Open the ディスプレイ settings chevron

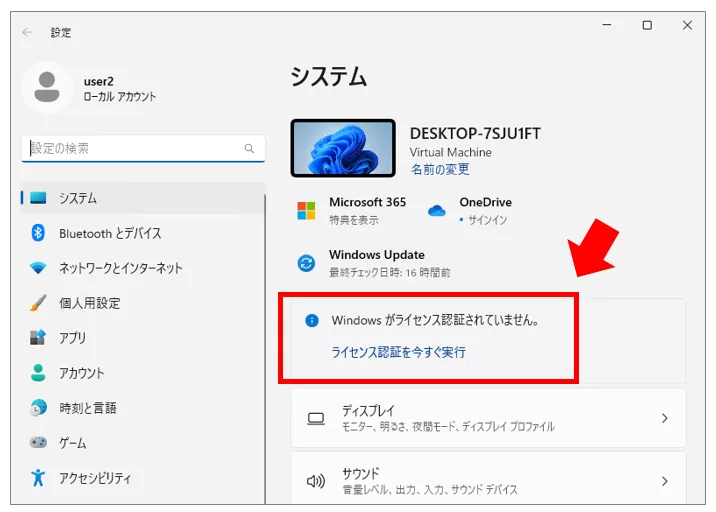coord(664,418)
